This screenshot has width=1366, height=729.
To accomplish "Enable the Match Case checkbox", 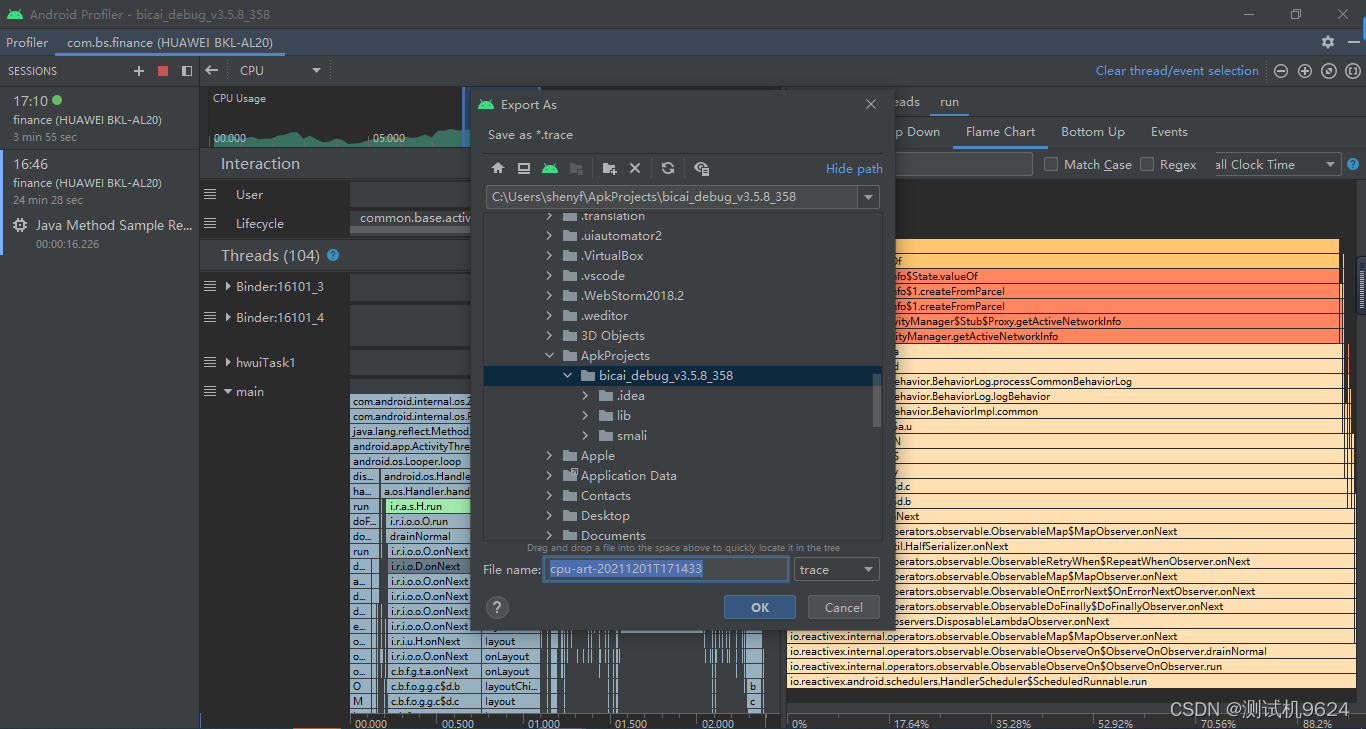I will tap(1051, 164).
